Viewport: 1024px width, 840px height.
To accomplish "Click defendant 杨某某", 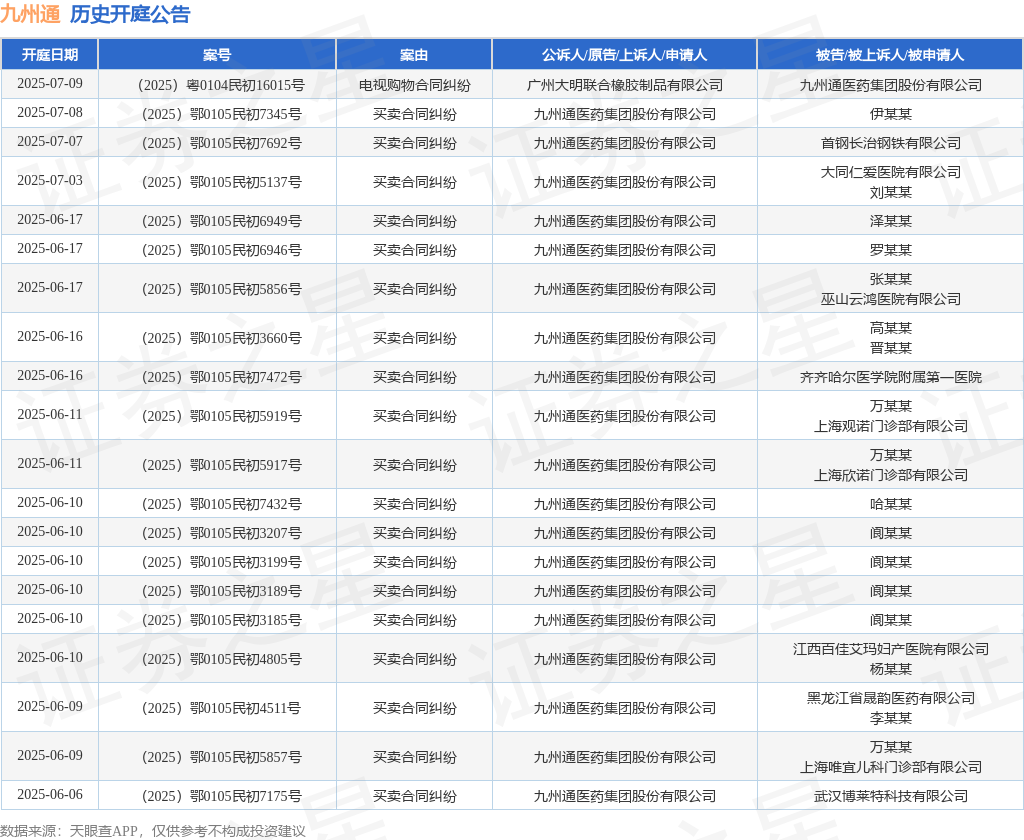I will pos(890,669).
